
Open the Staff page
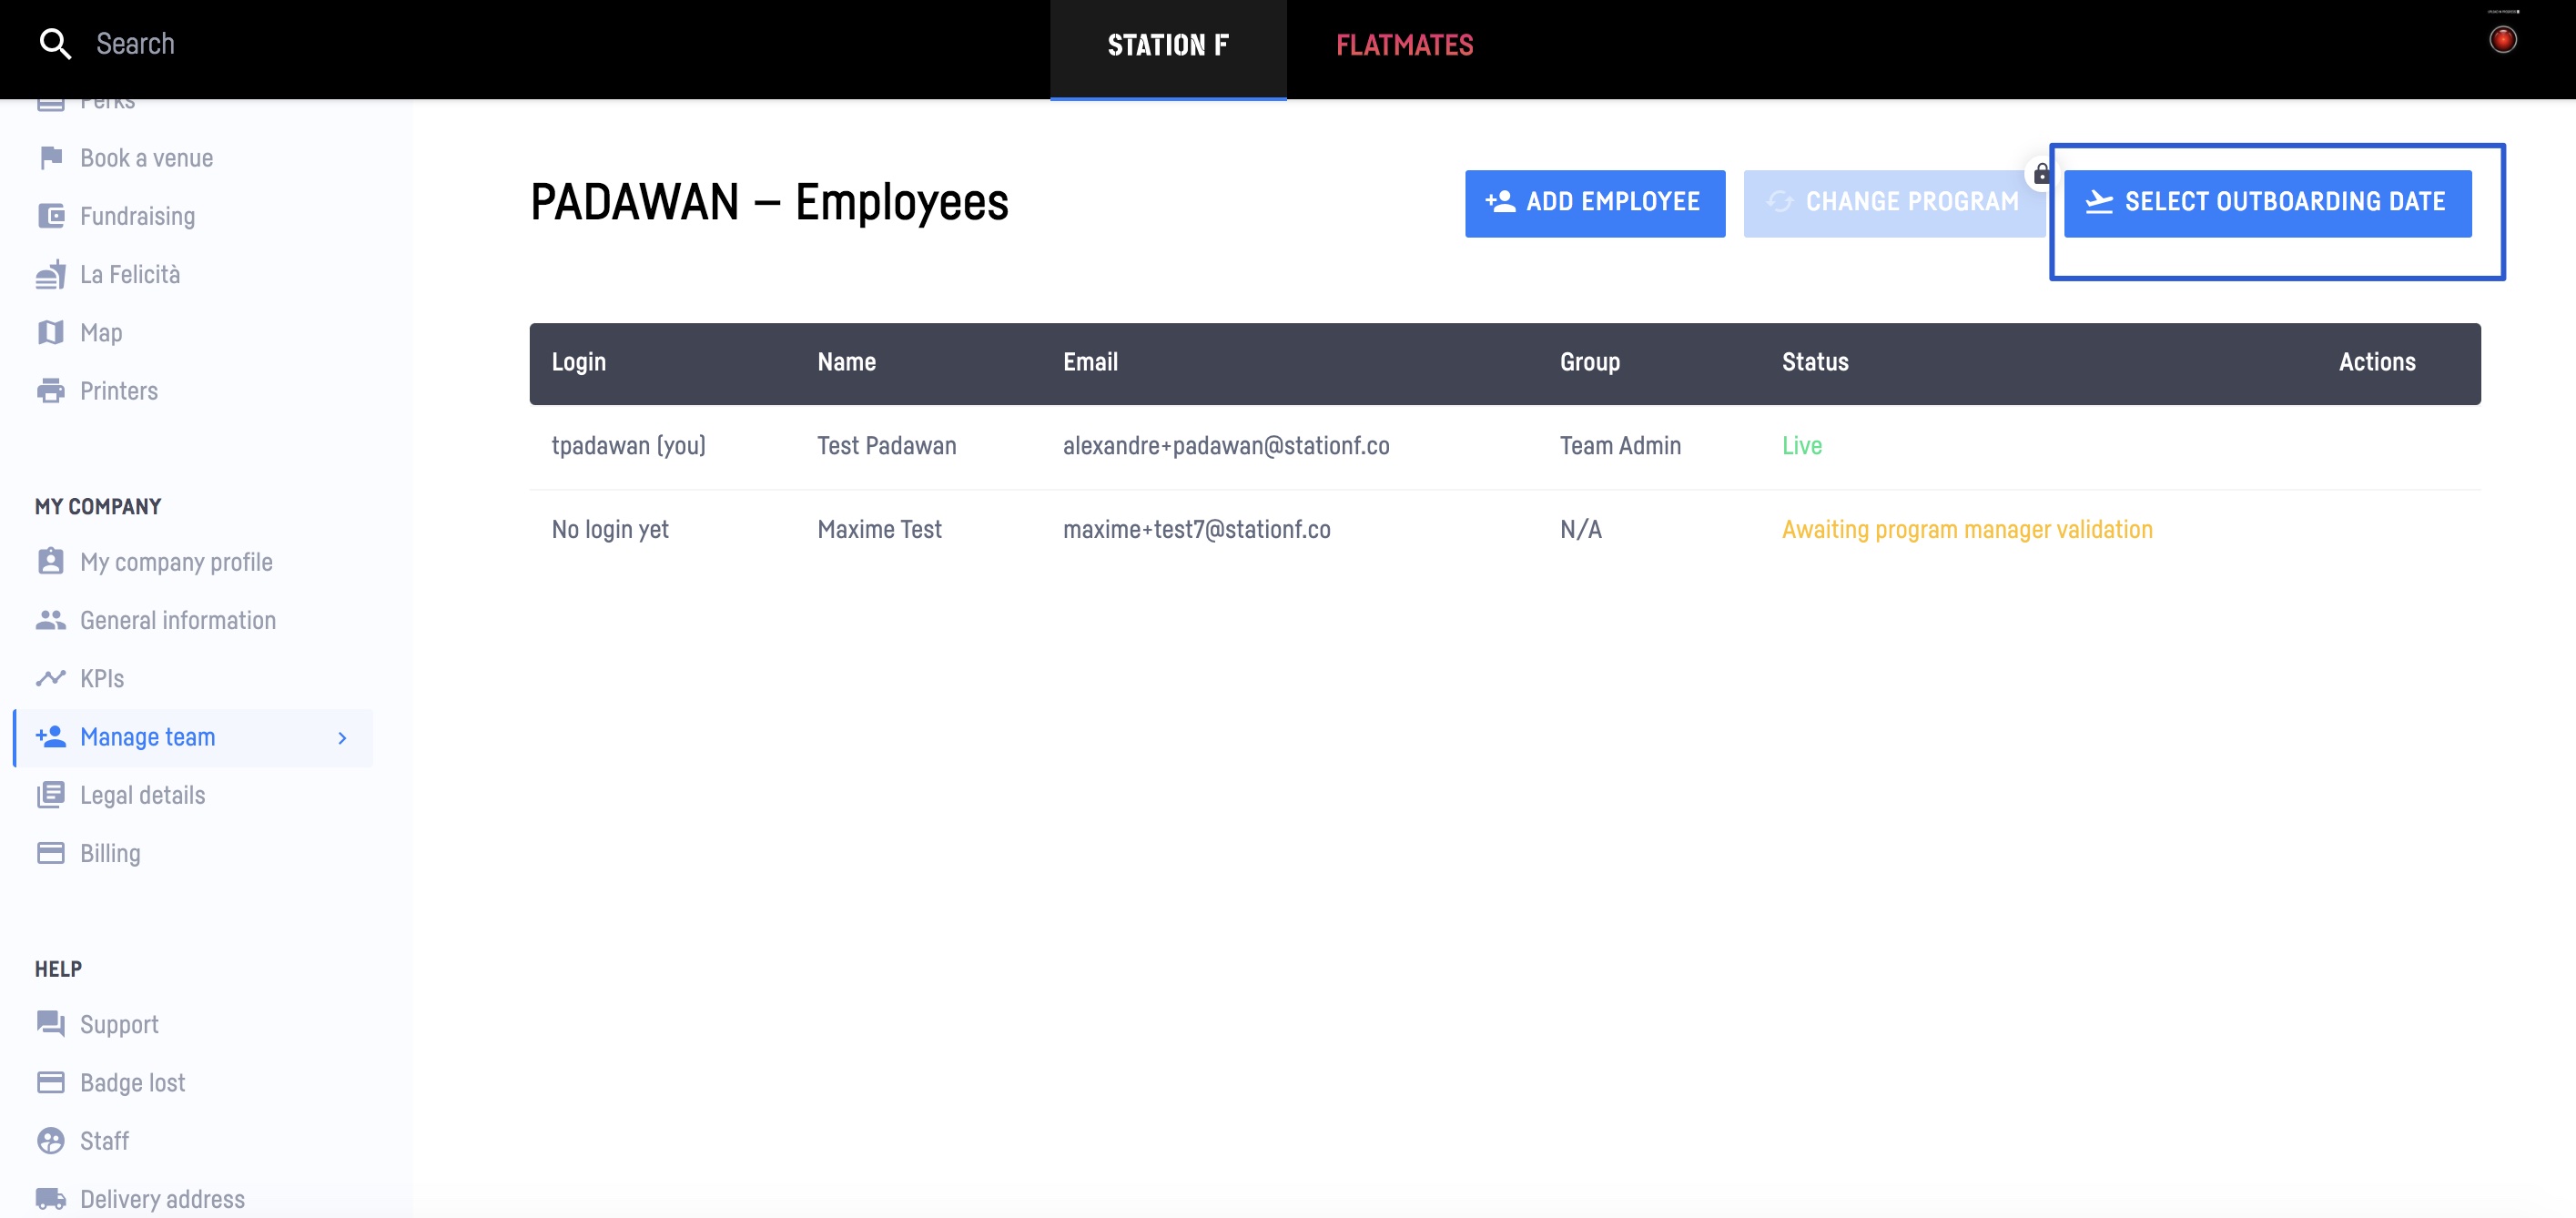[x=104, y=1140]
